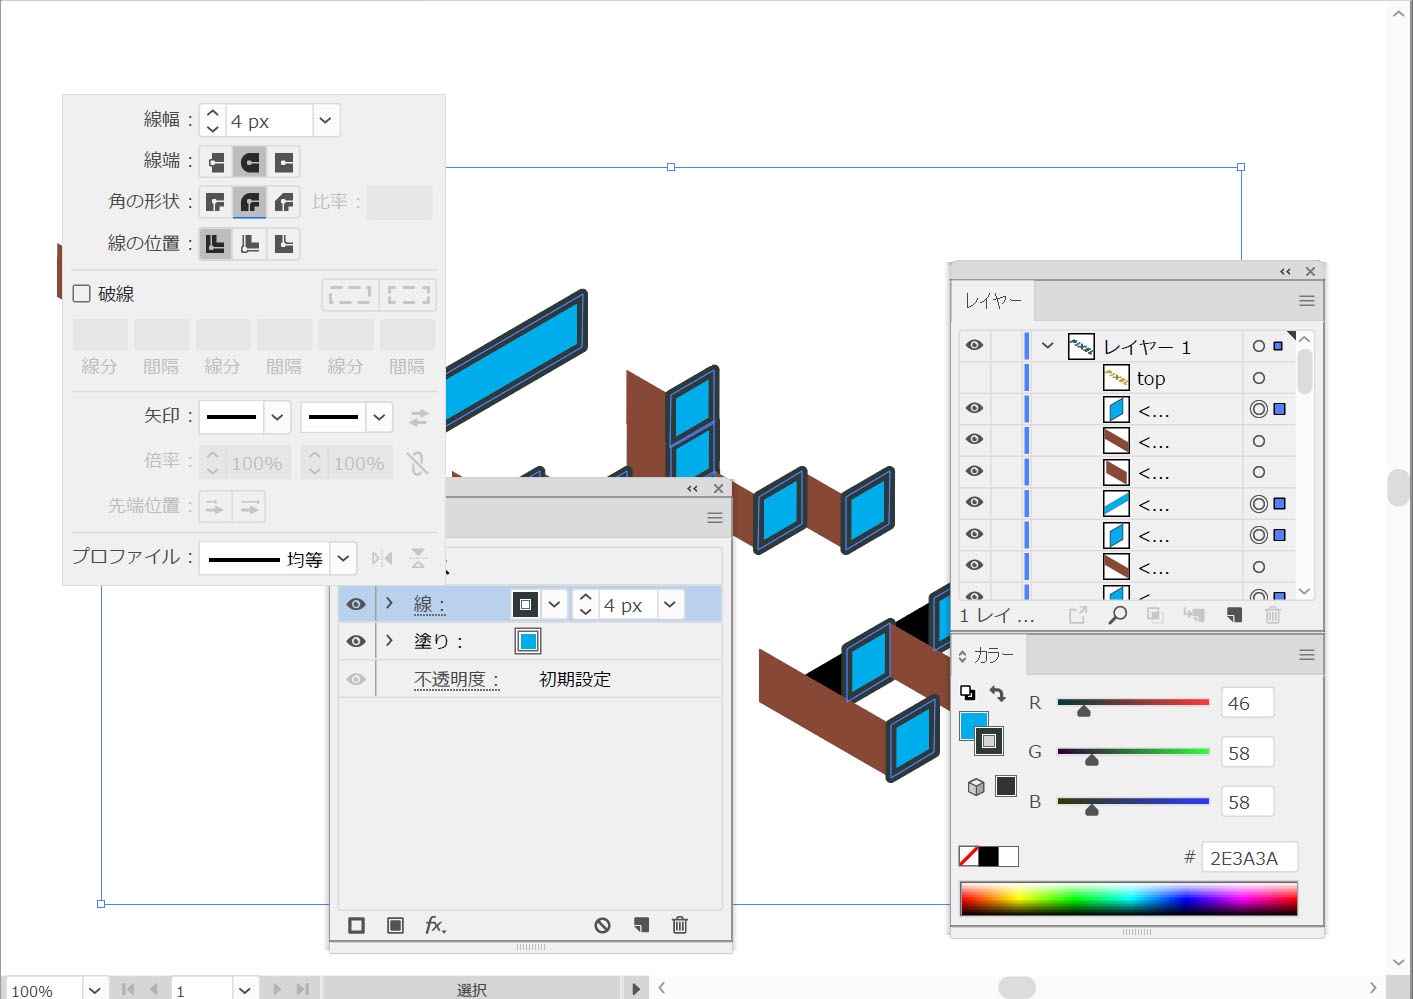Viewport: 1413px width, 999px height.
Task: Click the 線 stroke label link
Action: coord(429,604)
